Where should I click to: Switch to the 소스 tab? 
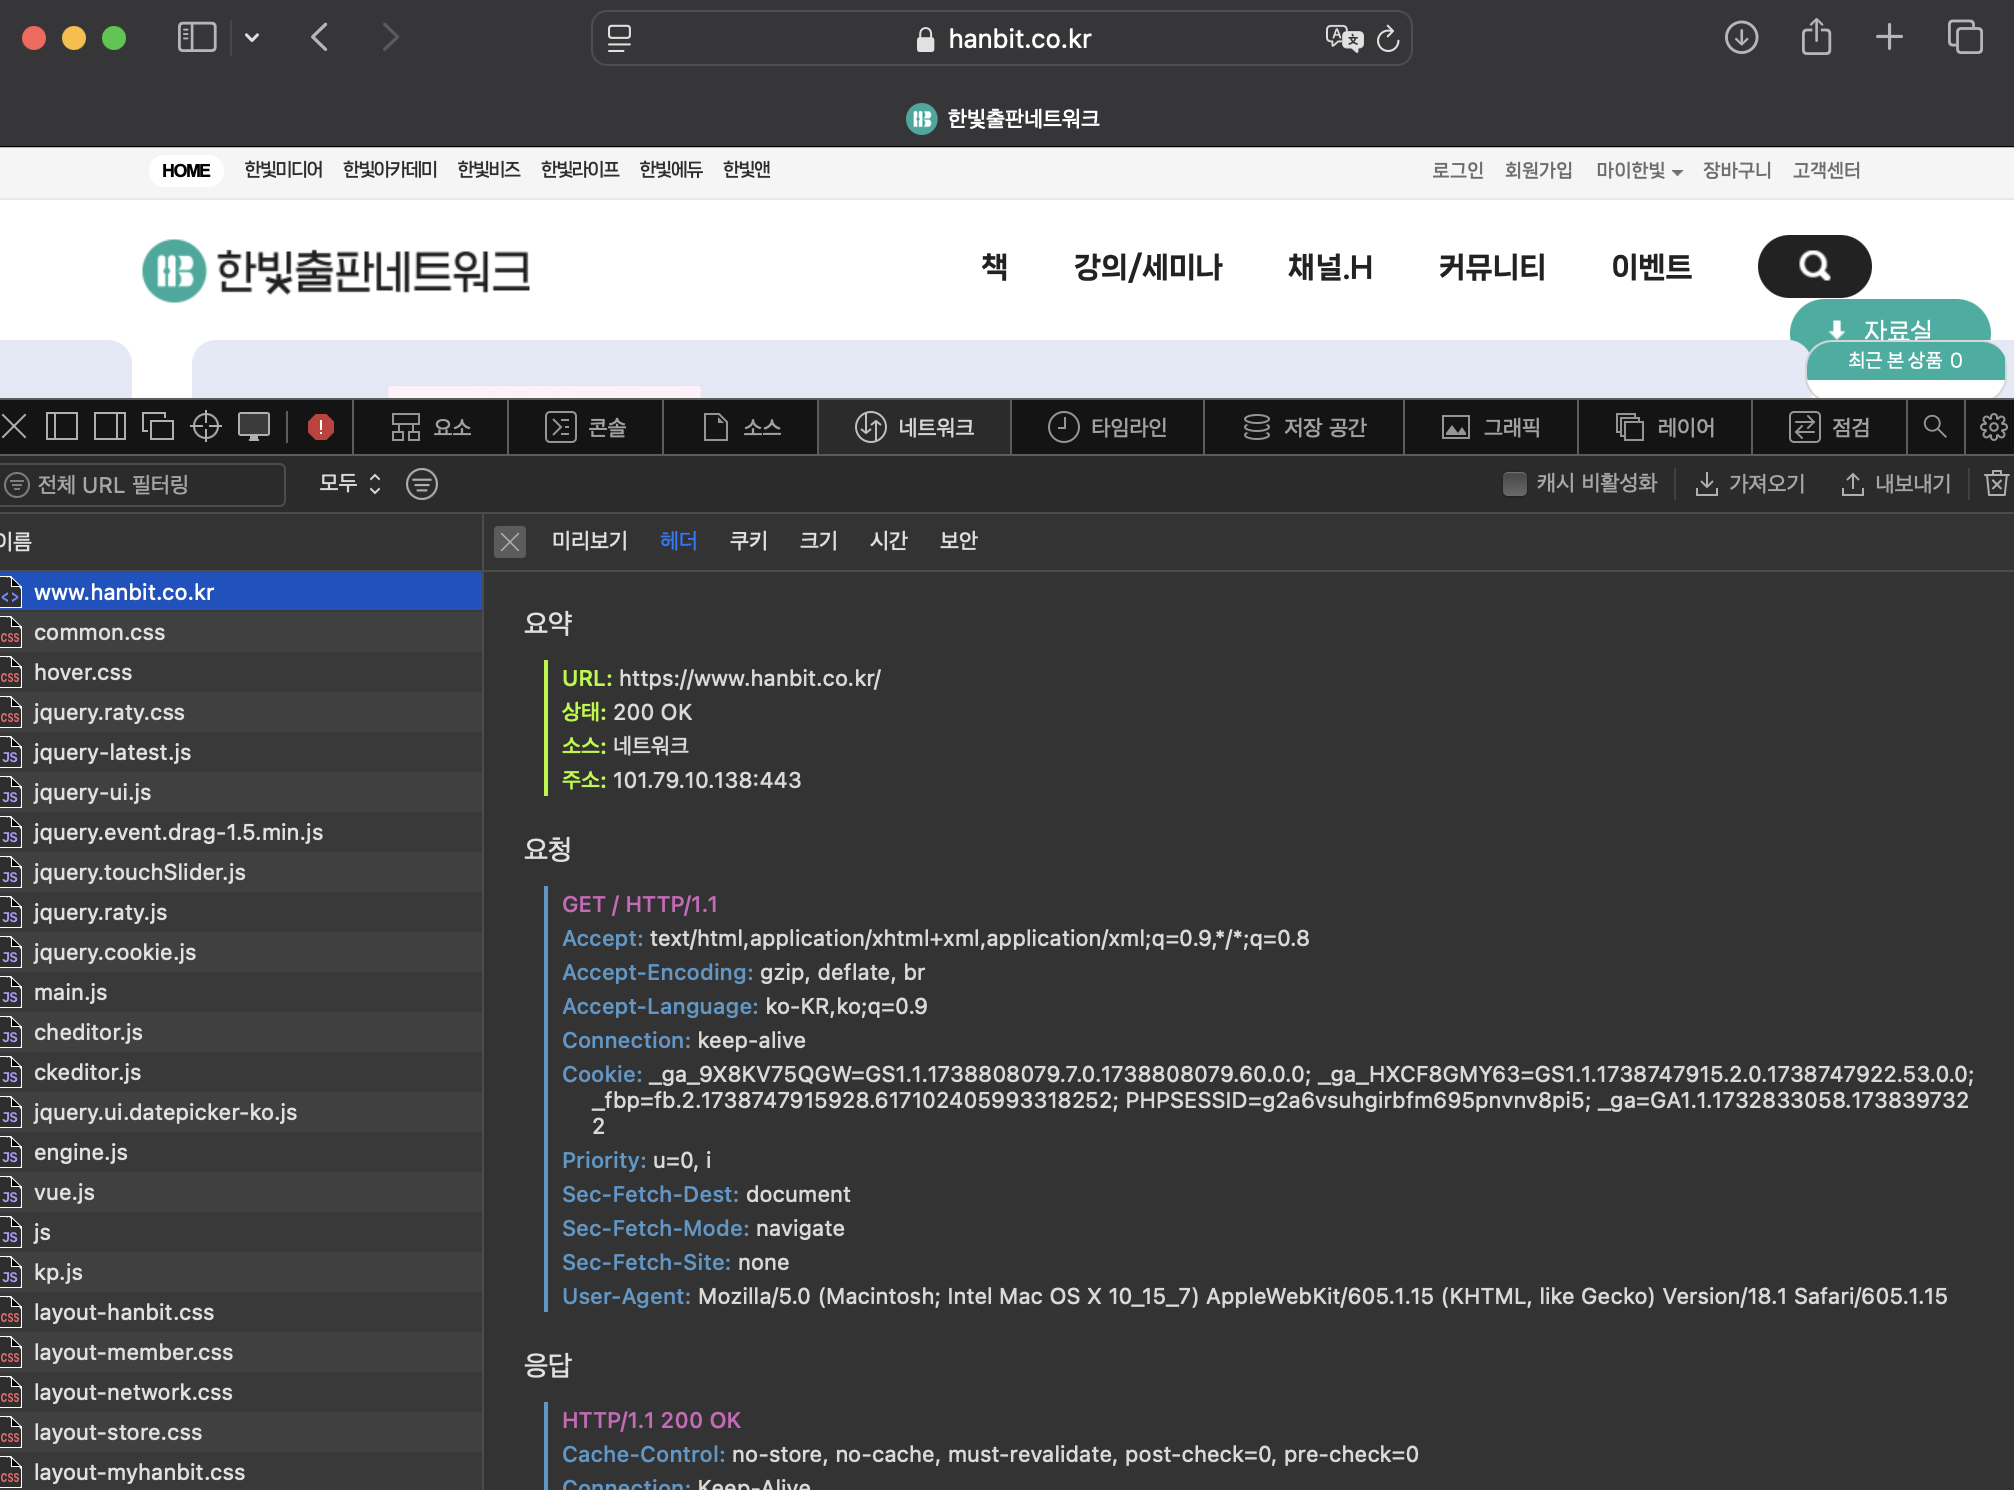[741, 427]
